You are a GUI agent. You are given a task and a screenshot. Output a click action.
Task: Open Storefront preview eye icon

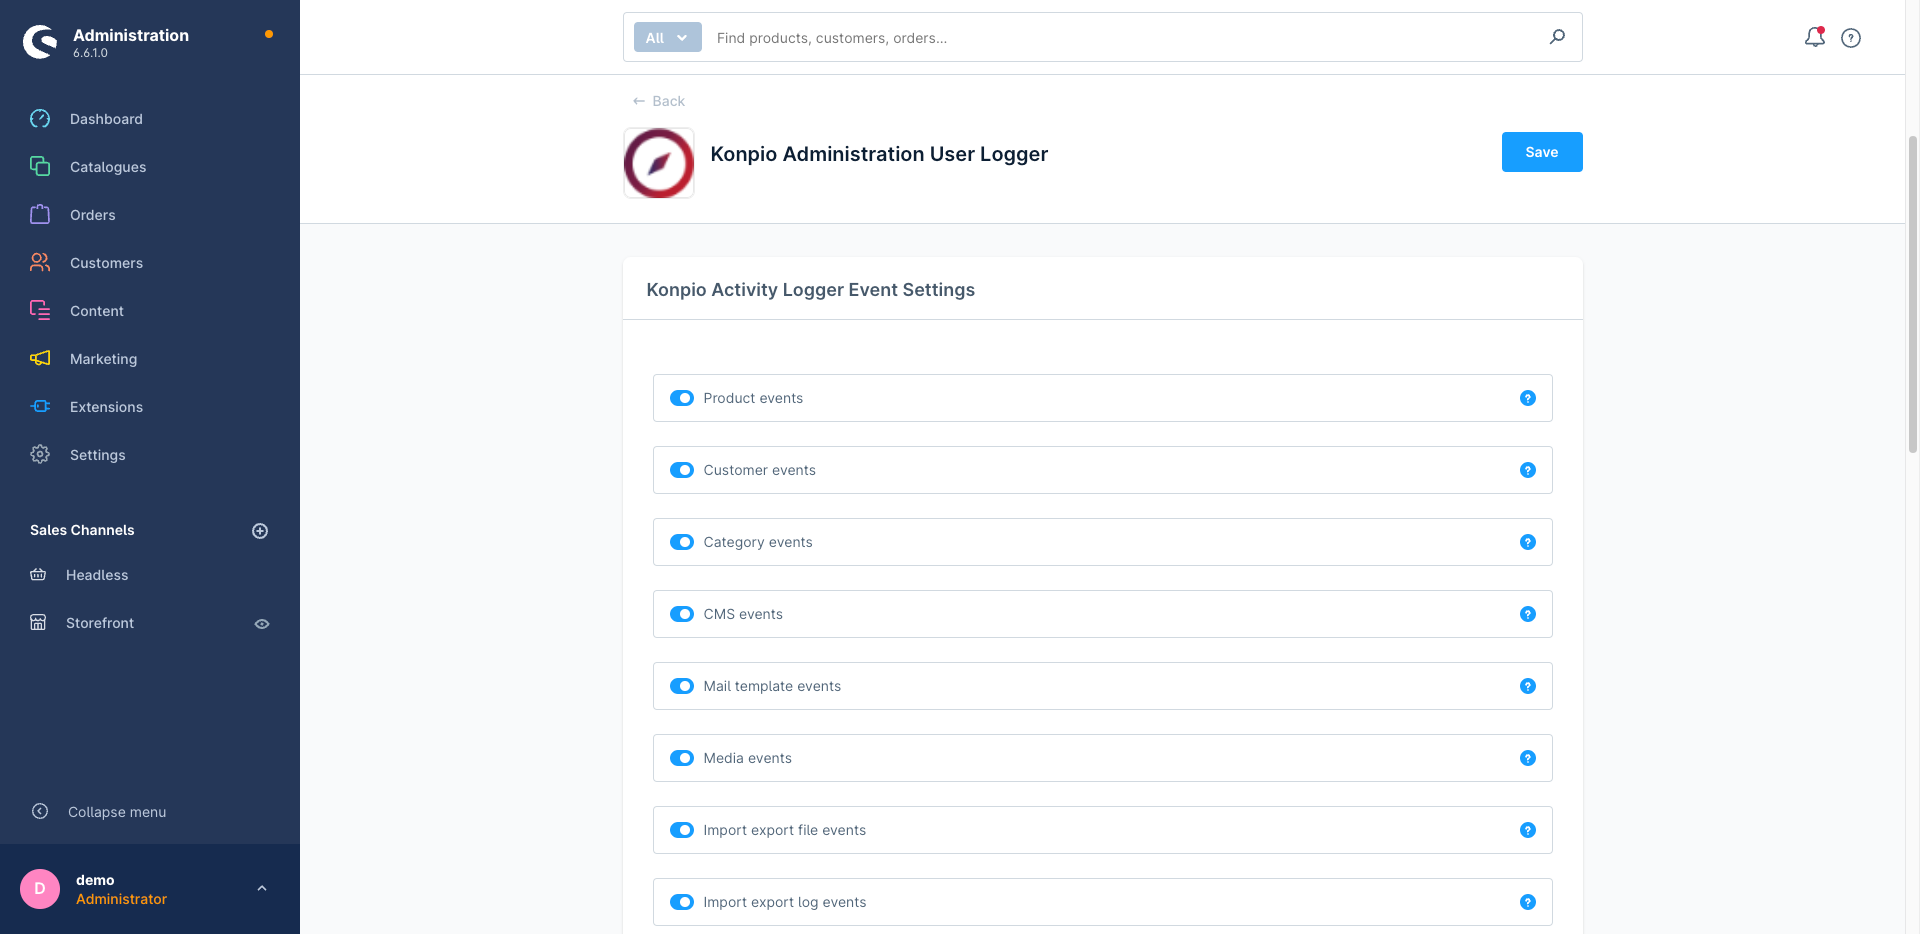tap(262, 624)
